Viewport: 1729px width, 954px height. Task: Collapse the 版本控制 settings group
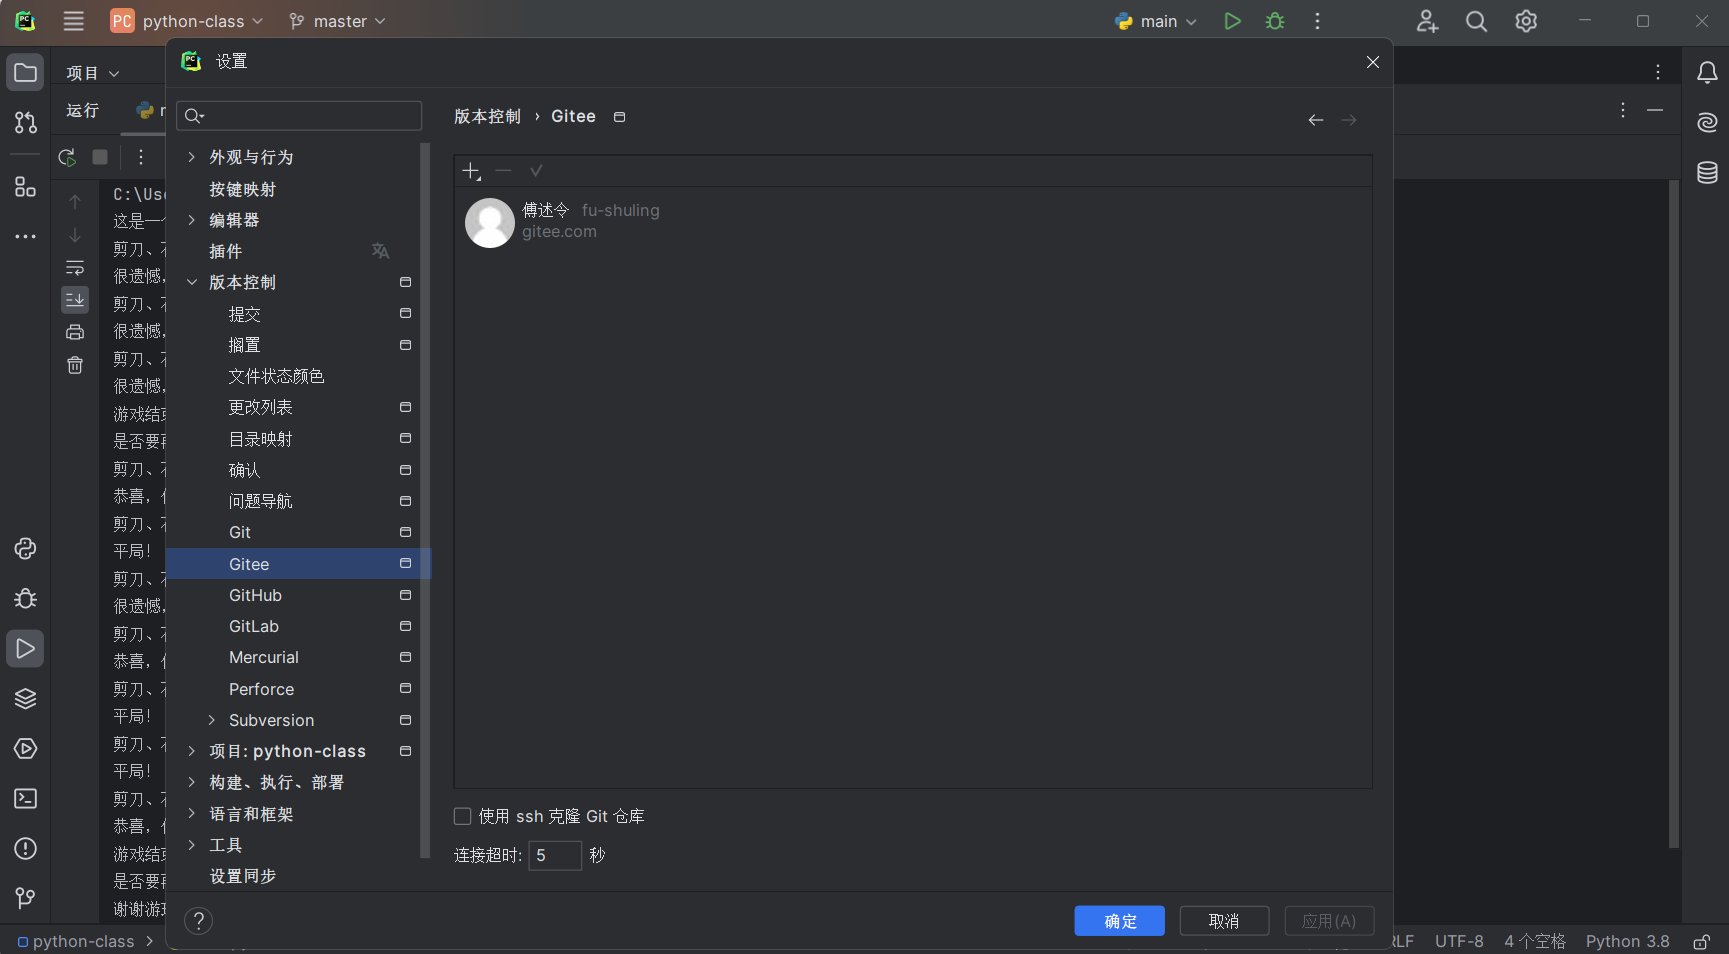pos(191,282)
